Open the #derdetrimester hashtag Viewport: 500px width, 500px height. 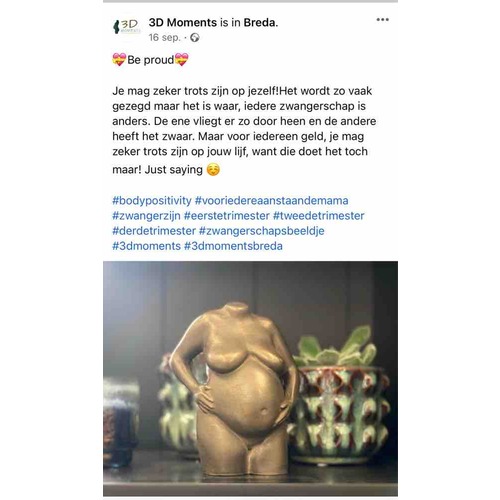[154, 231]
